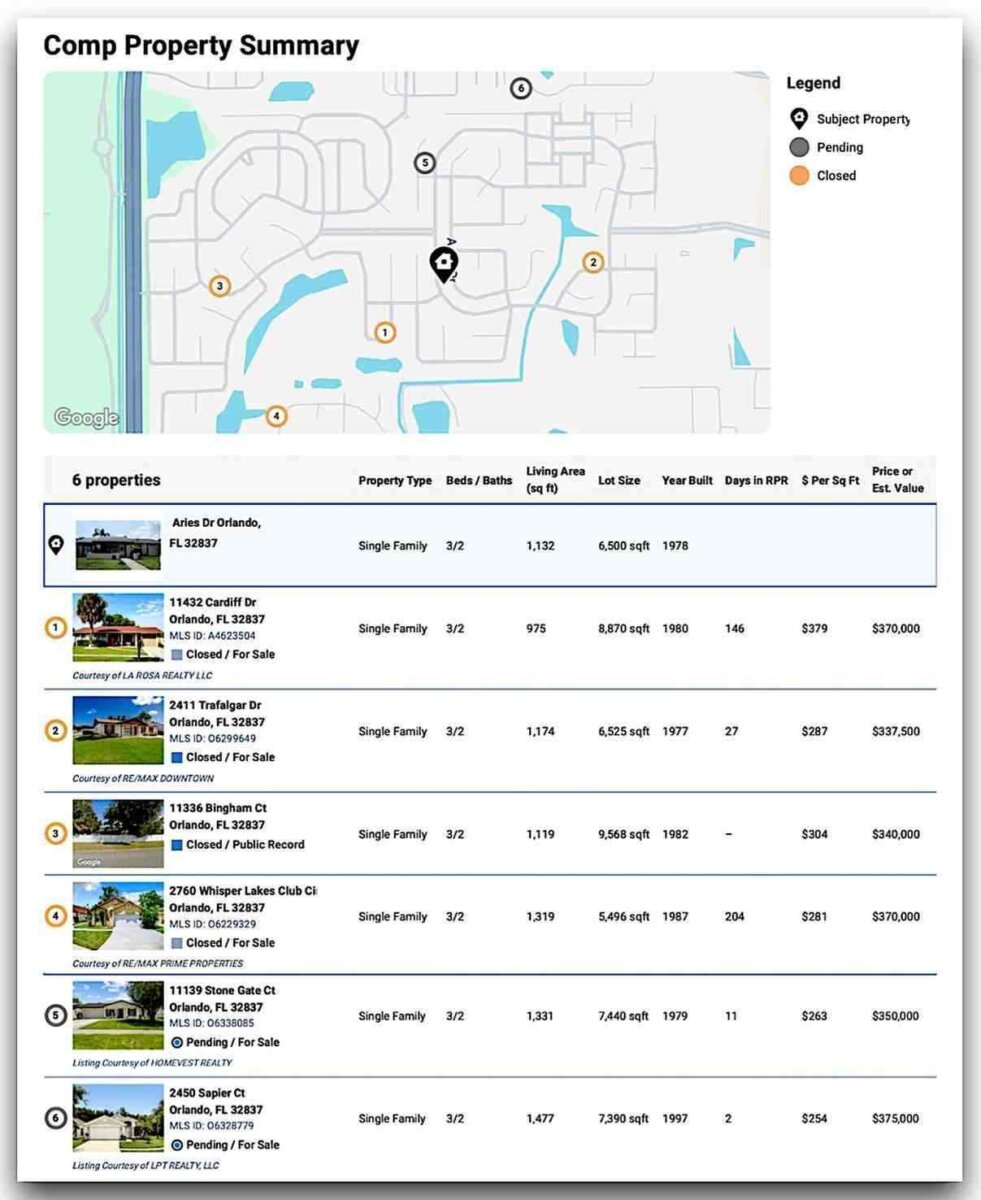The height and width of the screenshot is (1200, 981).
Task: Click the circled 1 badge beside 11432 Cardiff Dr
Action: point(56,628)
